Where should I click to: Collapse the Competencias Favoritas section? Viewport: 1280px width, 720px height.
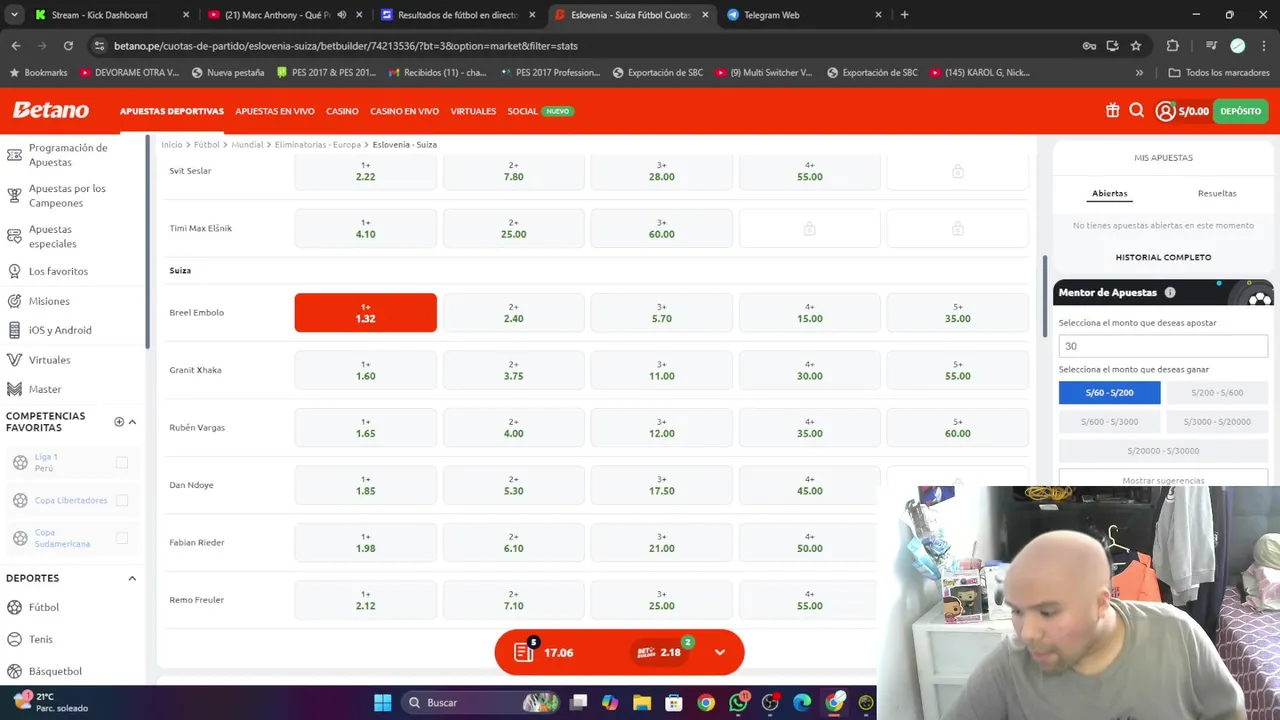point(132,422)
